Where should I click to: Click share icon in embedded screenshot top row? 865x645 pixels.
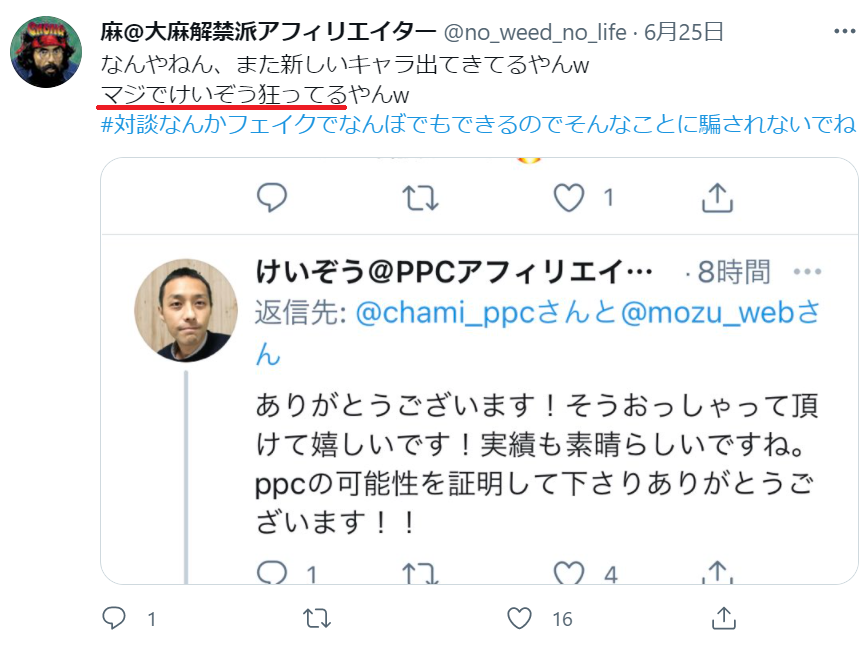717,198
